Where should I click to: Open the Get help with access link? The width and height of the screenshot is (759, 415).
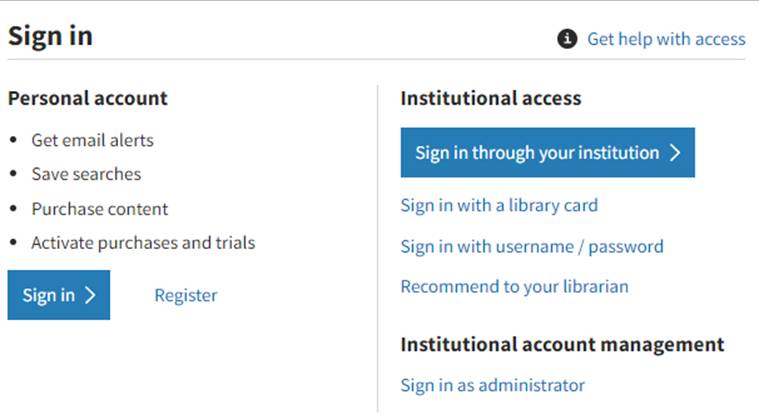tap(666, 39)
